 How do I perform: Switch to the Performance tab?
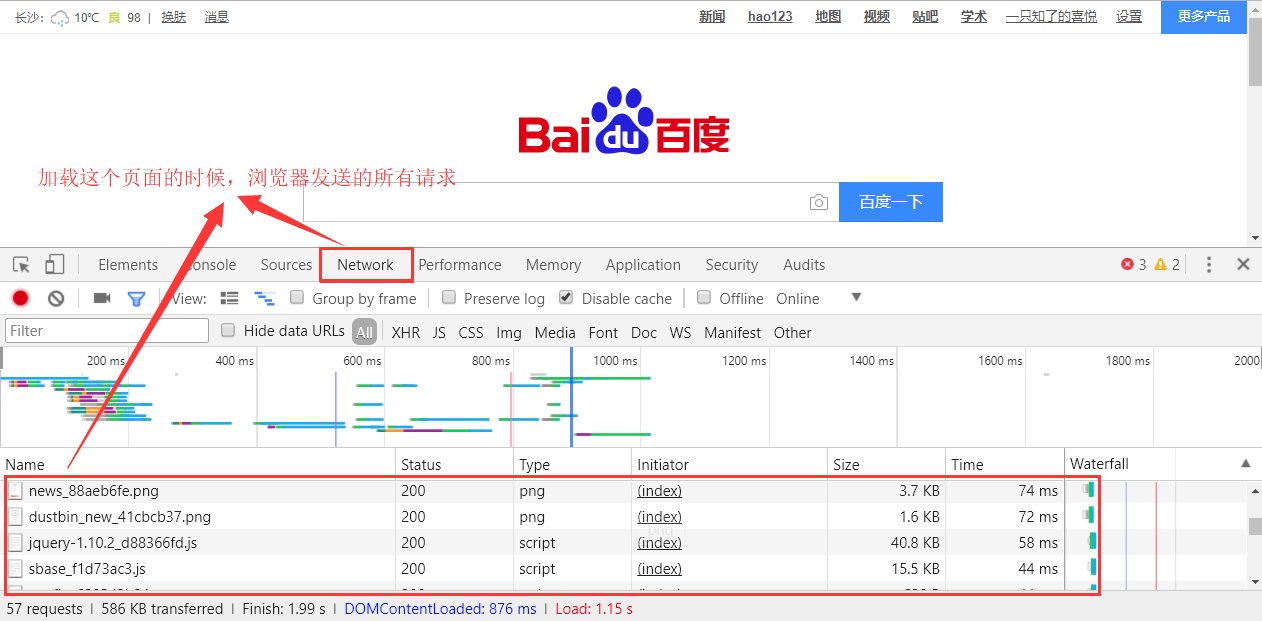tap(459, 265)
